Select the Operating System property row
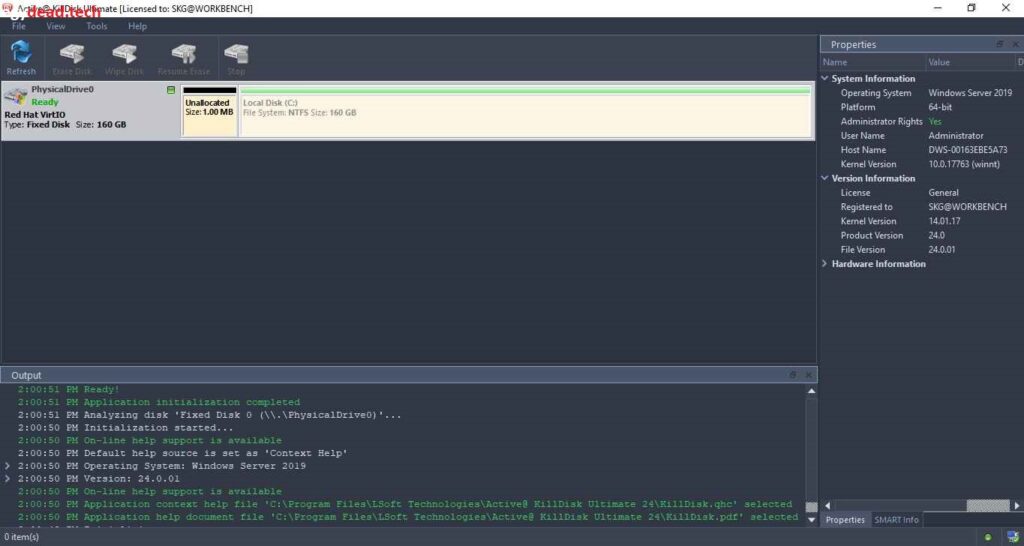This screenshot has height=546, width=1024. 921,93
